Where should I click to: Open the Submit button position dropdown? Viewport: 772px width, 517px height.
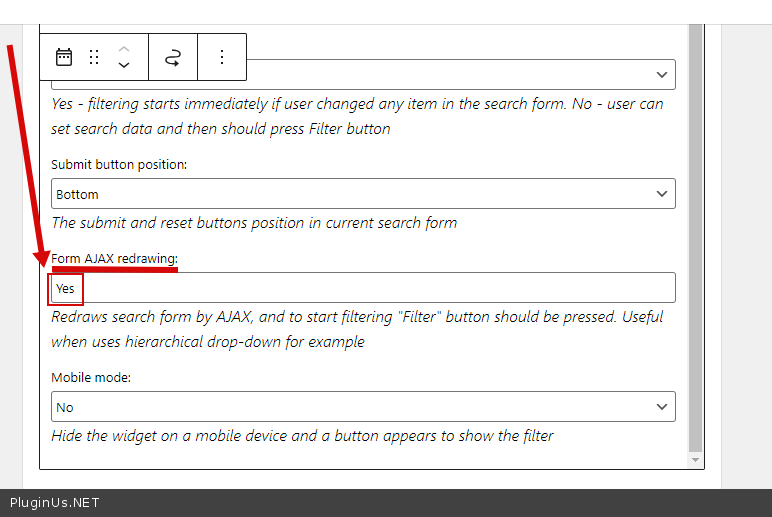pos(363,194)
